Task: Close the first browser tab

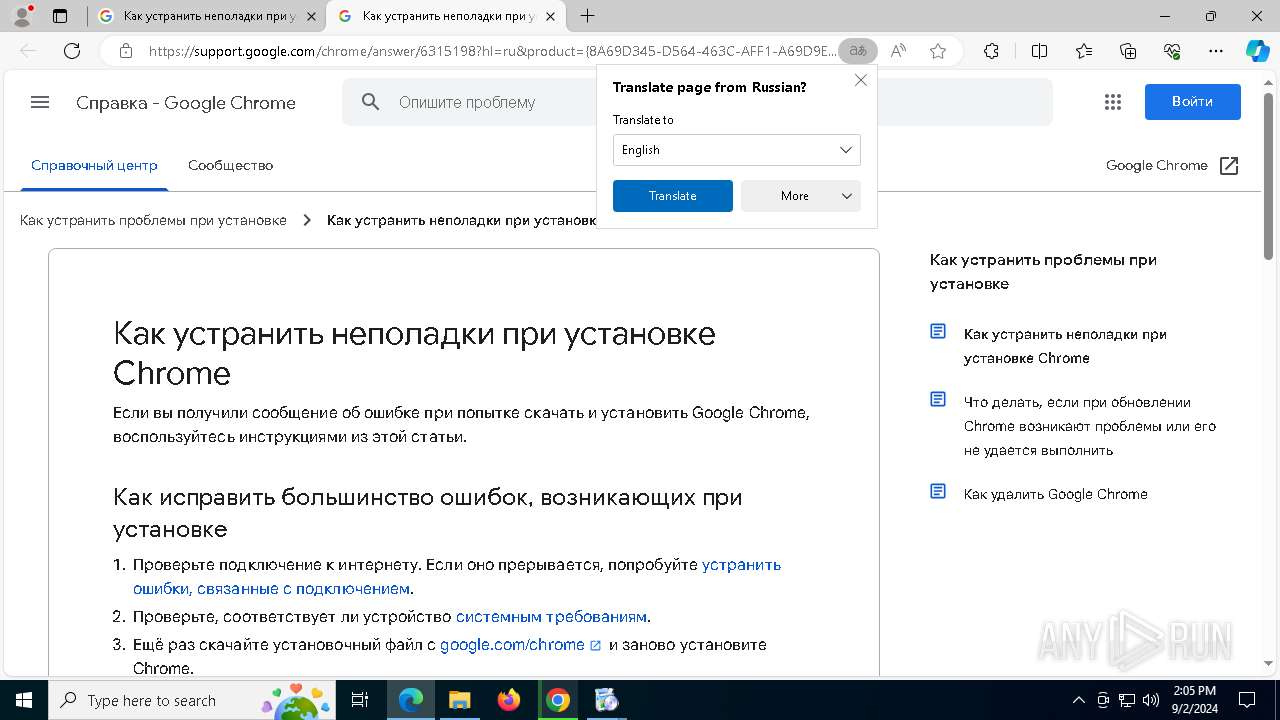Action: coord(311,16)
